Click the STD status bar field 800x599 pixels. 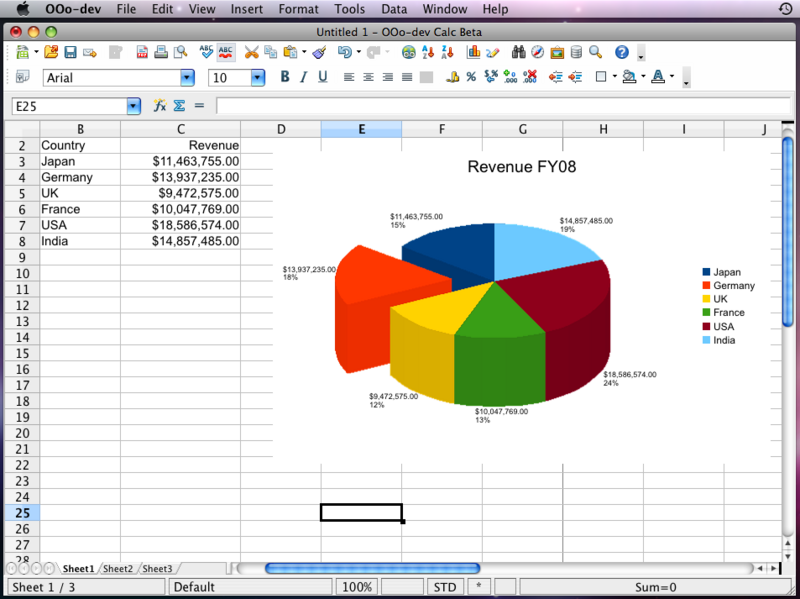pyautogui.click(x=444, y=586)
